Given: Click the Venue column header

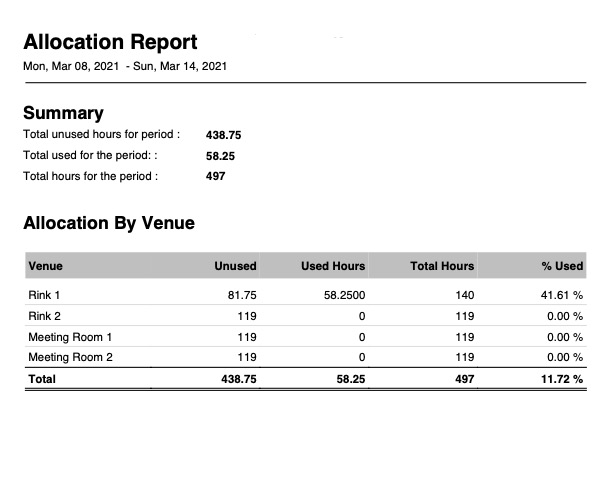Looking at the screenshot, I should 46,266.
